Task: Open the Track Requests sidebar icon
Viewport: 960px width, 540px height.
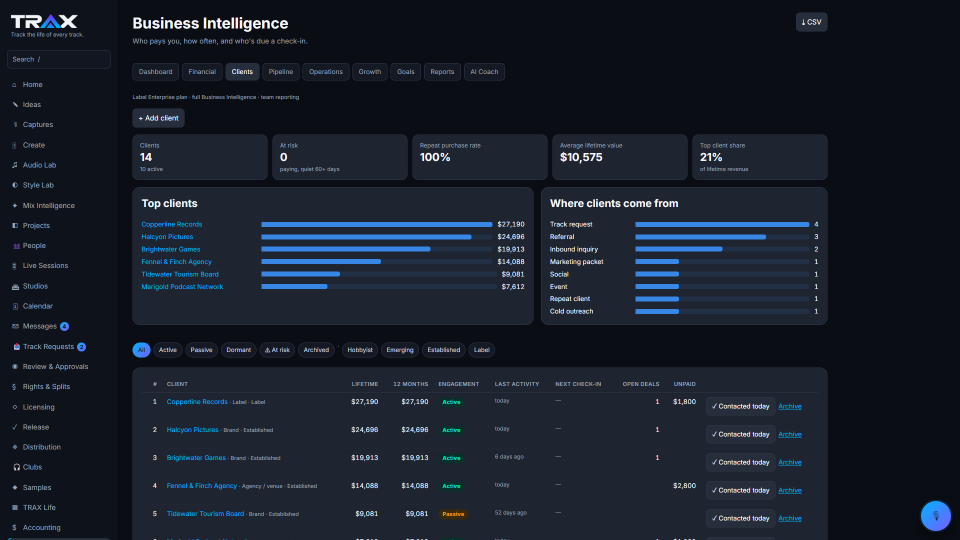Action: (x=16, y=347)
